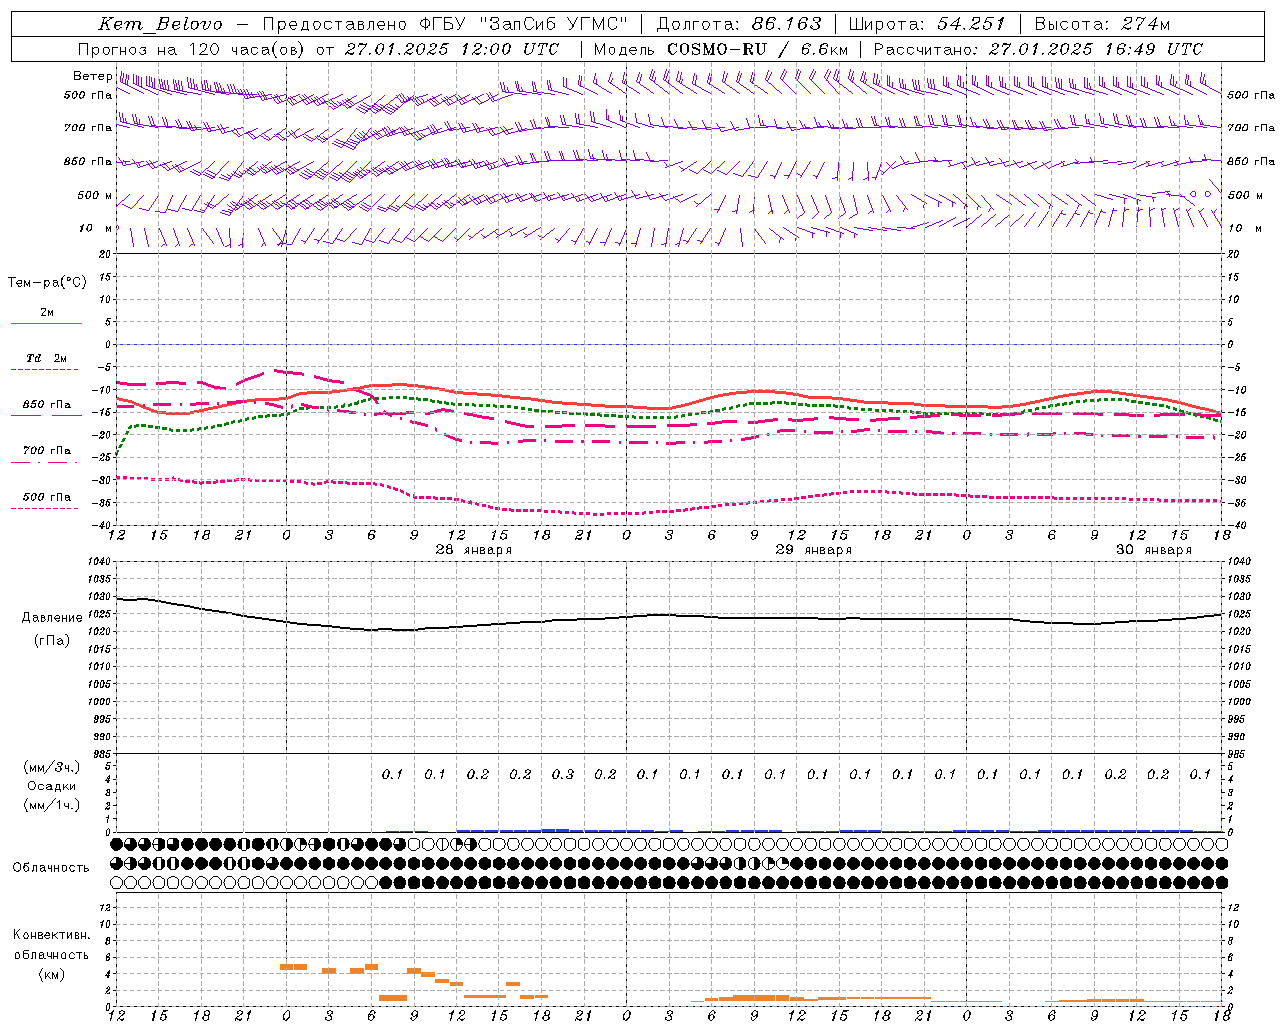Viewport: 1280px width, 1024px height.
Task: Click the (мм/1ч.) unit label
Action: click(x=52, y=805)
